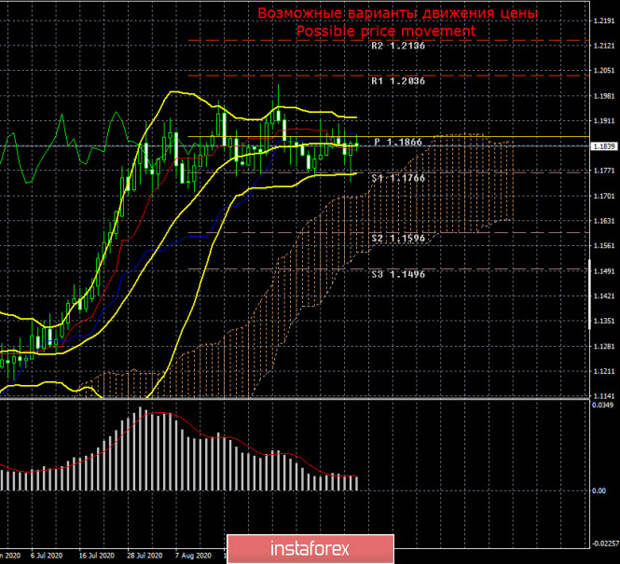The height and width of the screenshot is (564, 620).
Task: Click the 7 Aug 2020 date label
Action: click(x=193, y=556)
